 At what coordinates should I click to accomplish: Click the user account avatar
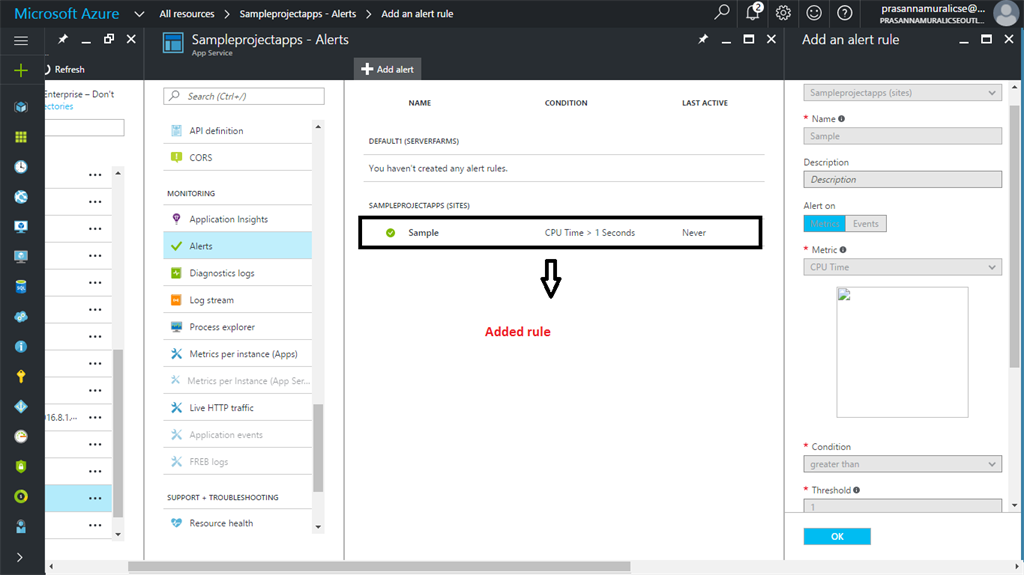(1006, 13)
